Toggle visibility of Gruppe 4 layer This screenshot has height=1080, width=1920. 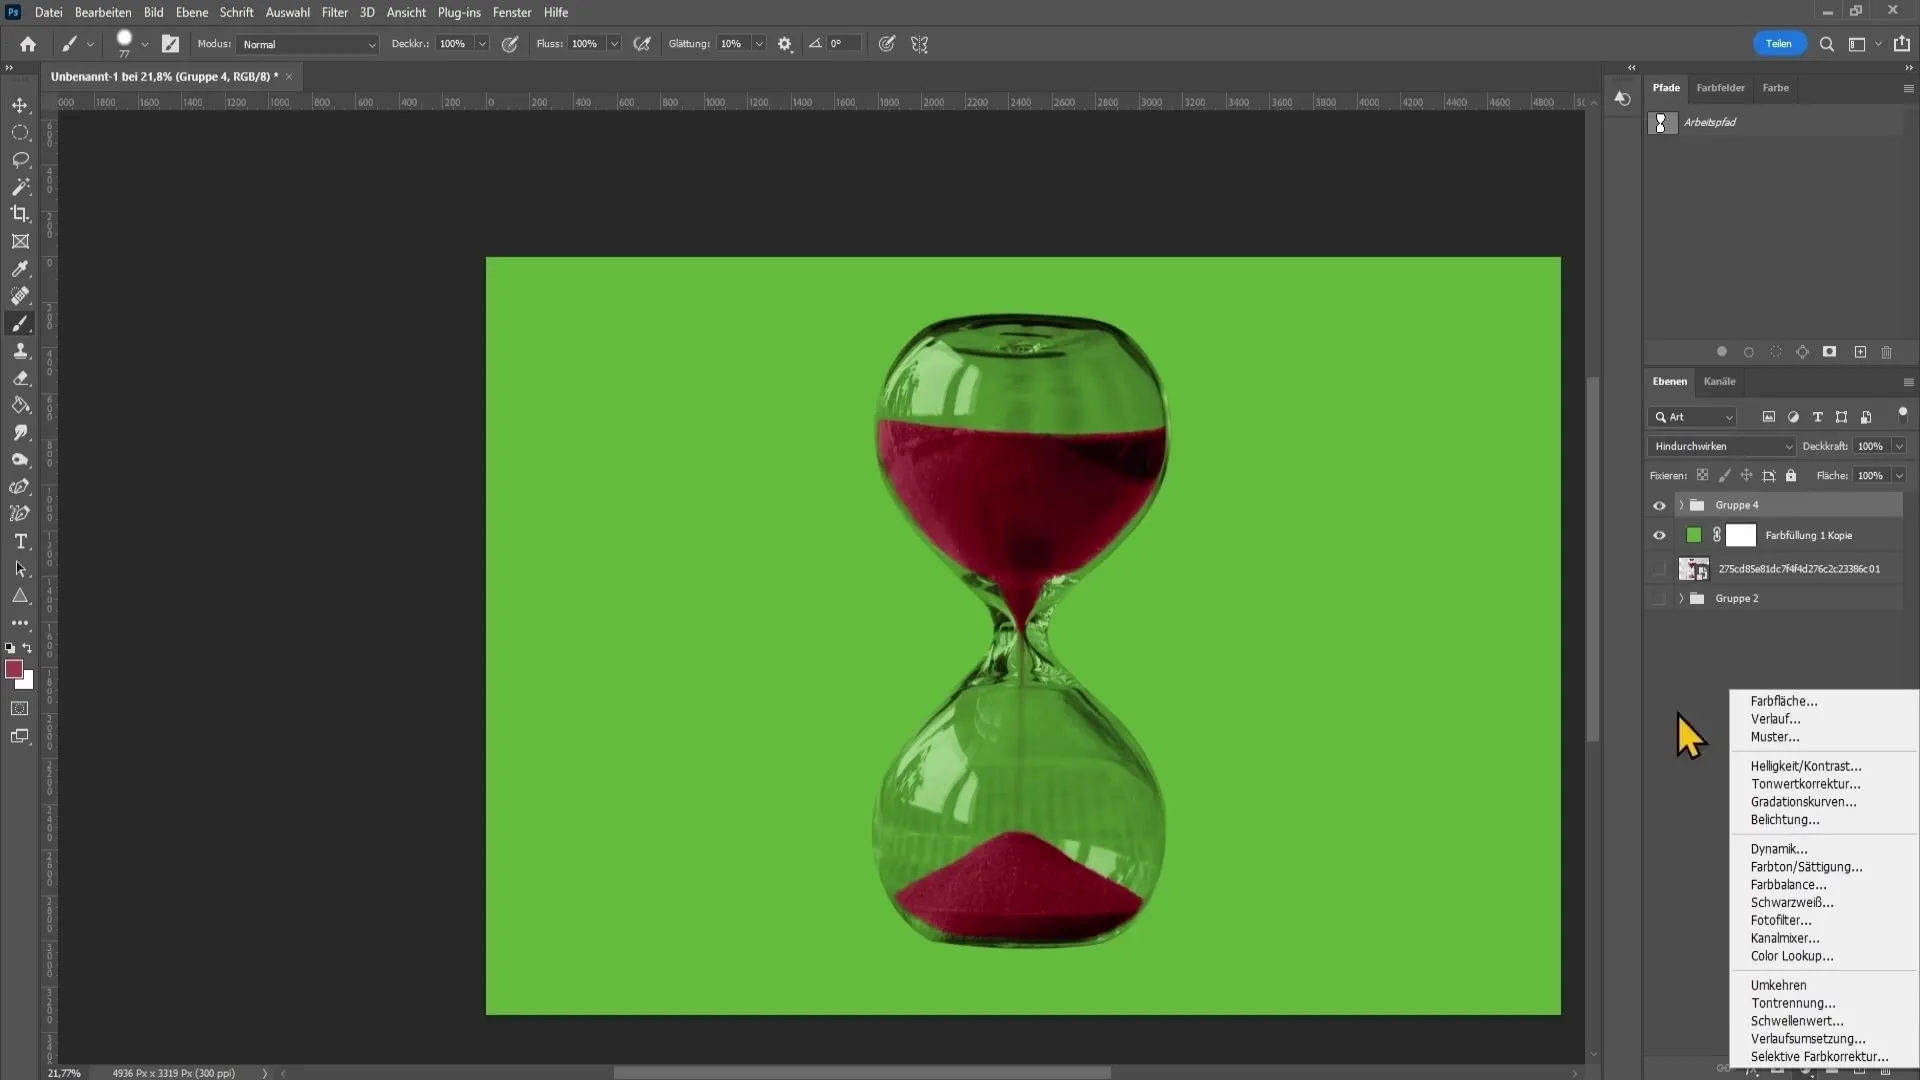click(1659, 504)
